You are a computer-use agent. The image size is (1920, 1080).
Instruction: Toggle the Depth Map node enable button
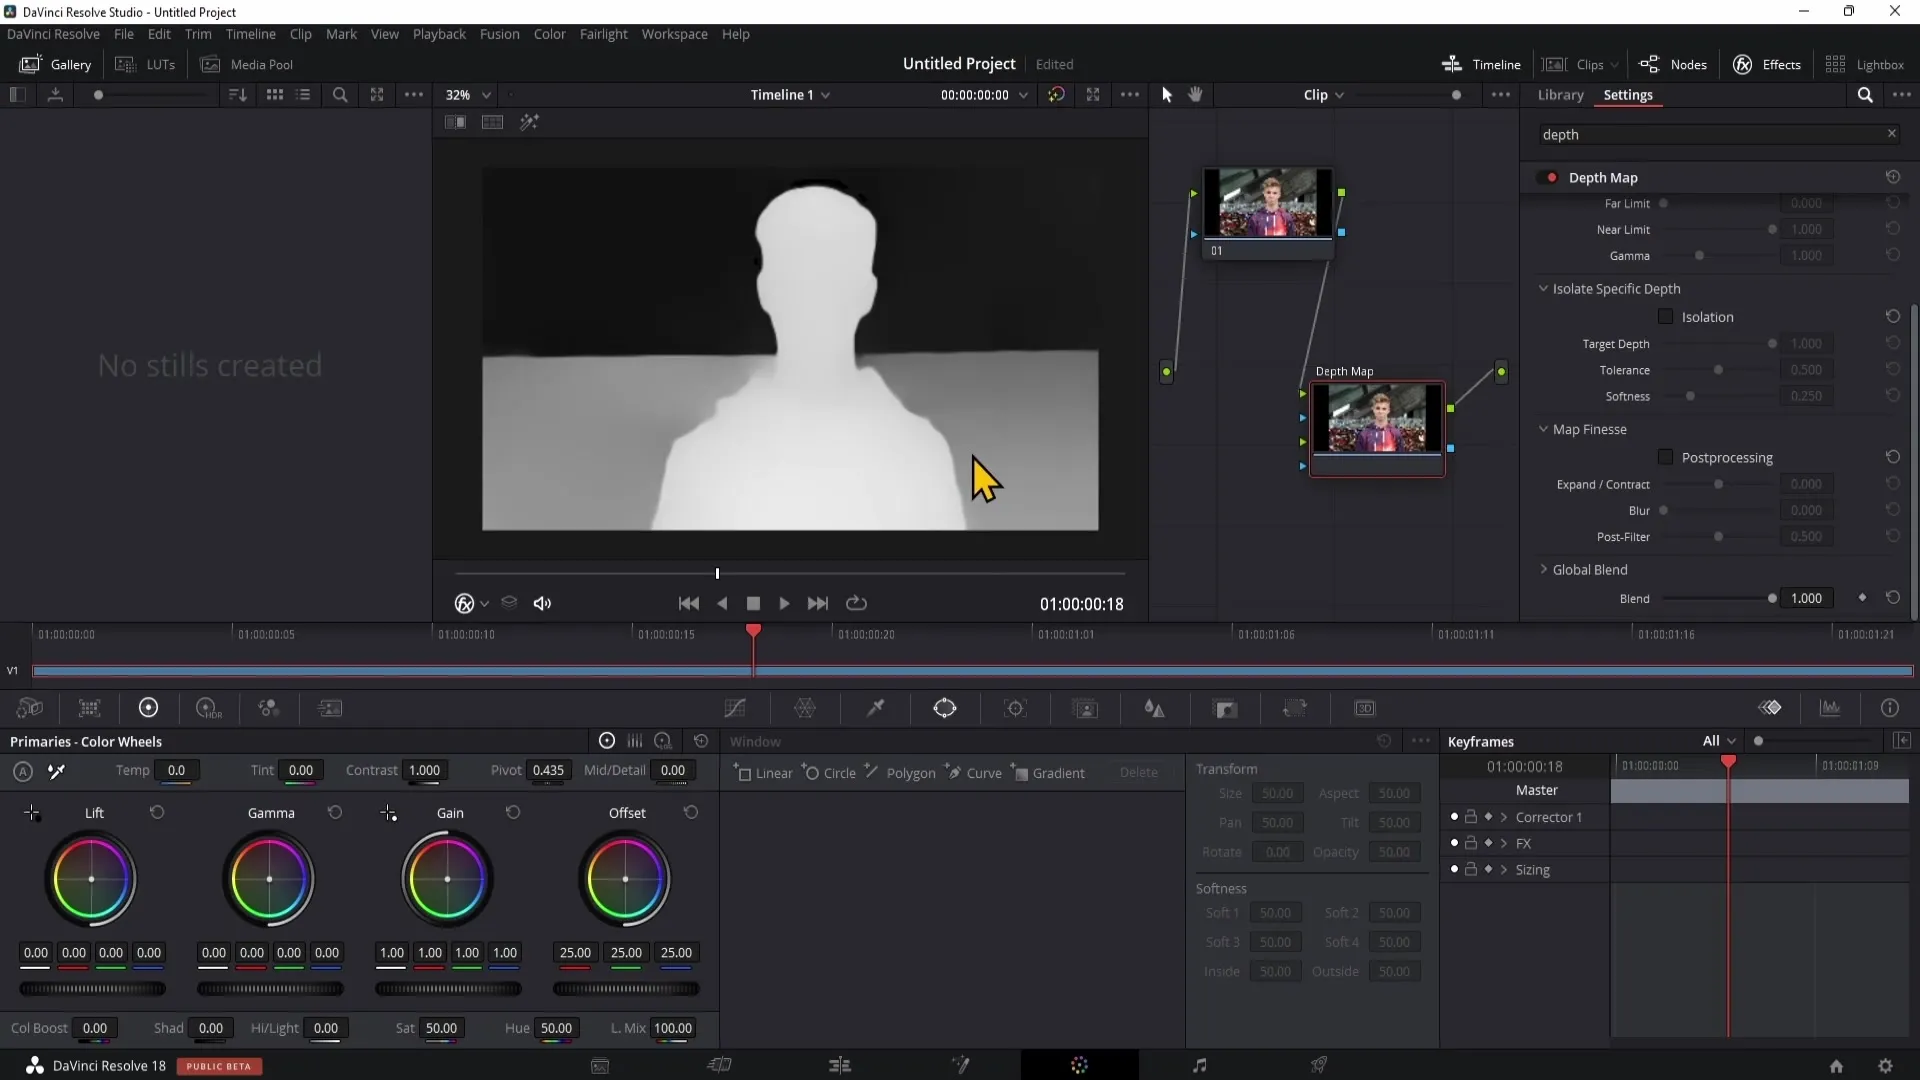tap(1549, 177)
